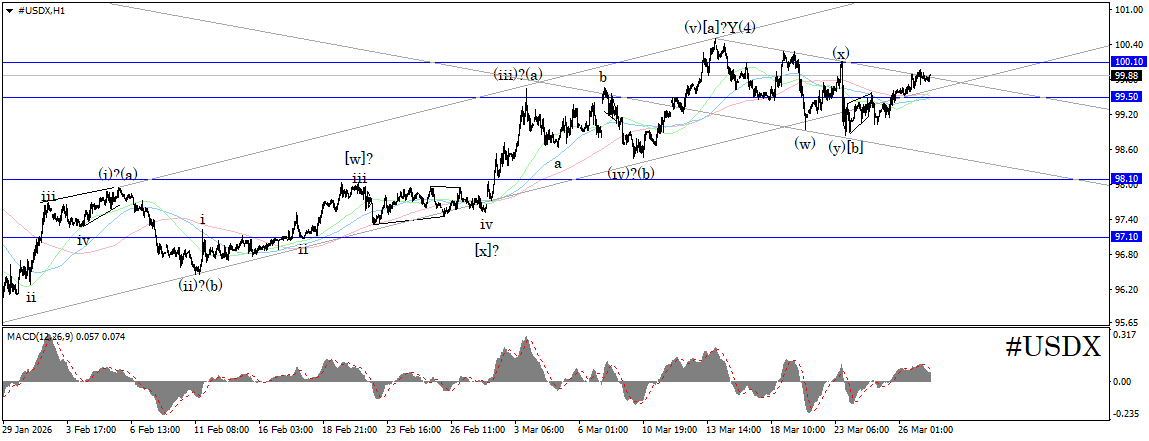Open the chart menu triangle beside #USDX,H1
The image size is (1149, 441).
point(8,11)
